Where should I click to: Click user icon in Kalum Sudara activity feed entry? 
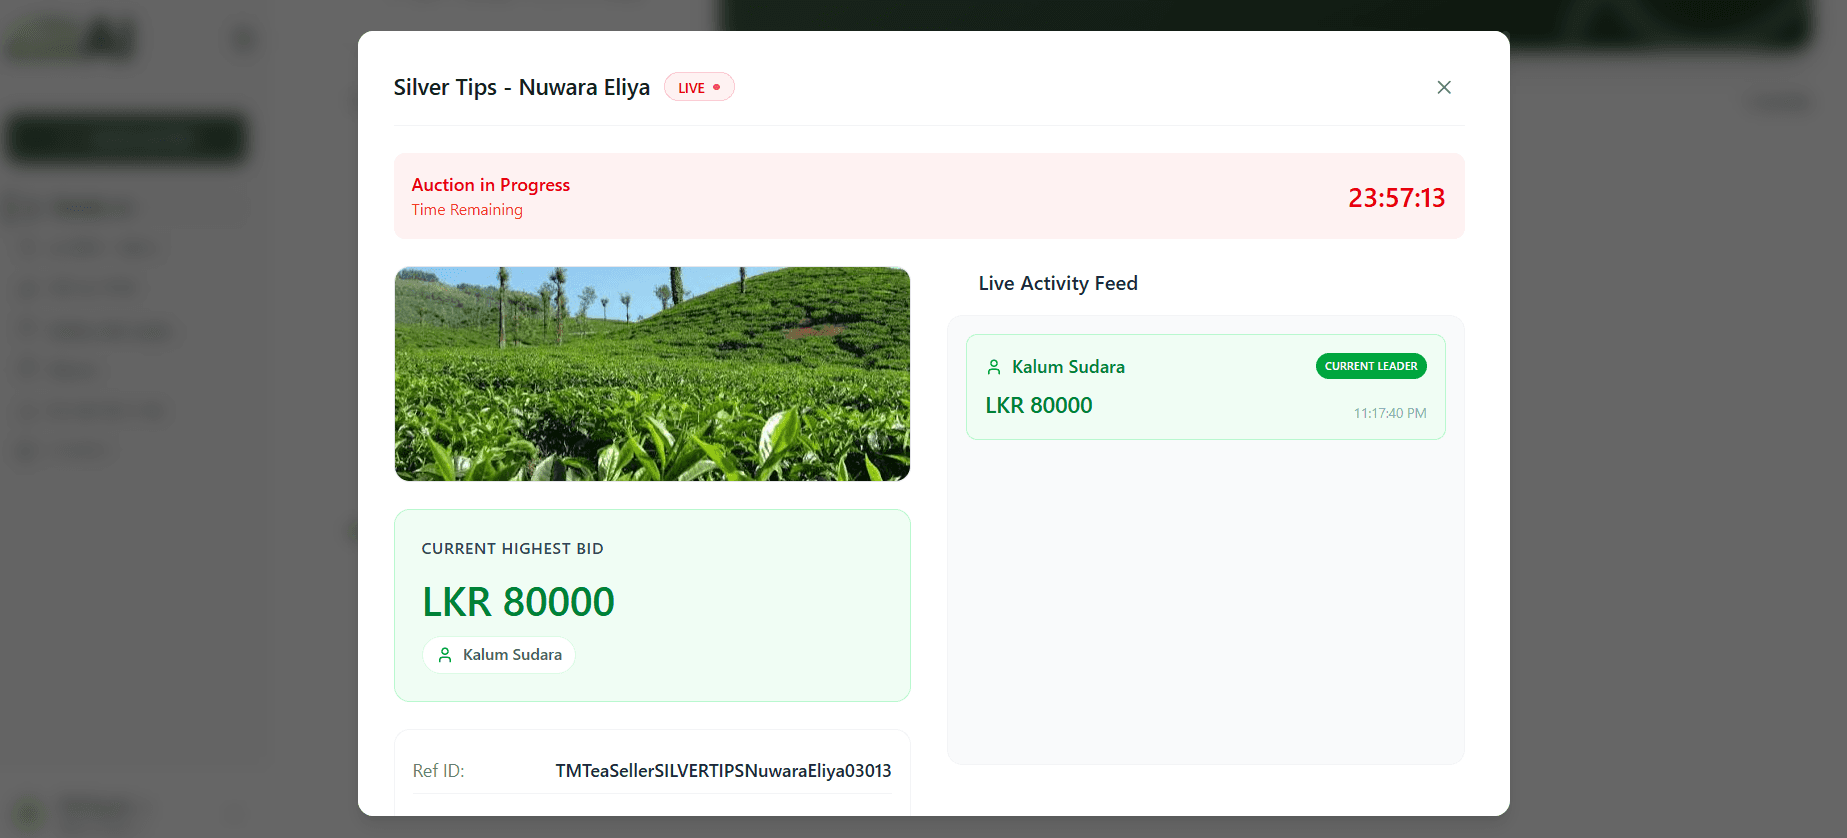coord(994,367)
